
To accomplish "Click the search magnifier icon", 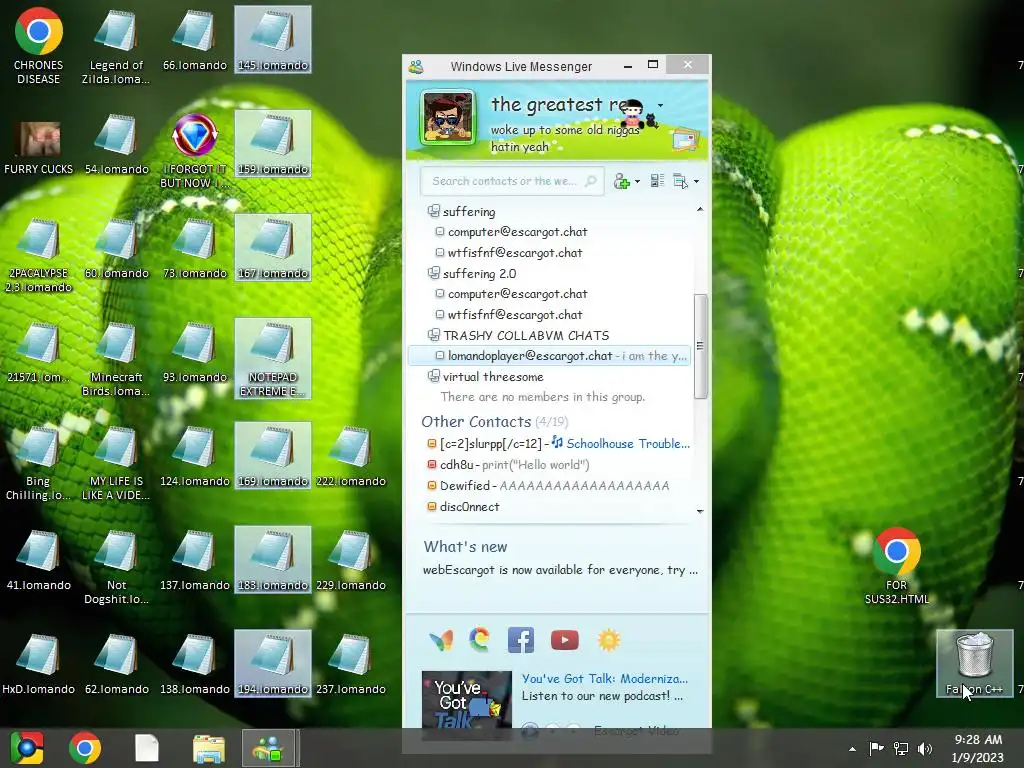I will click(x=590, y=181).
